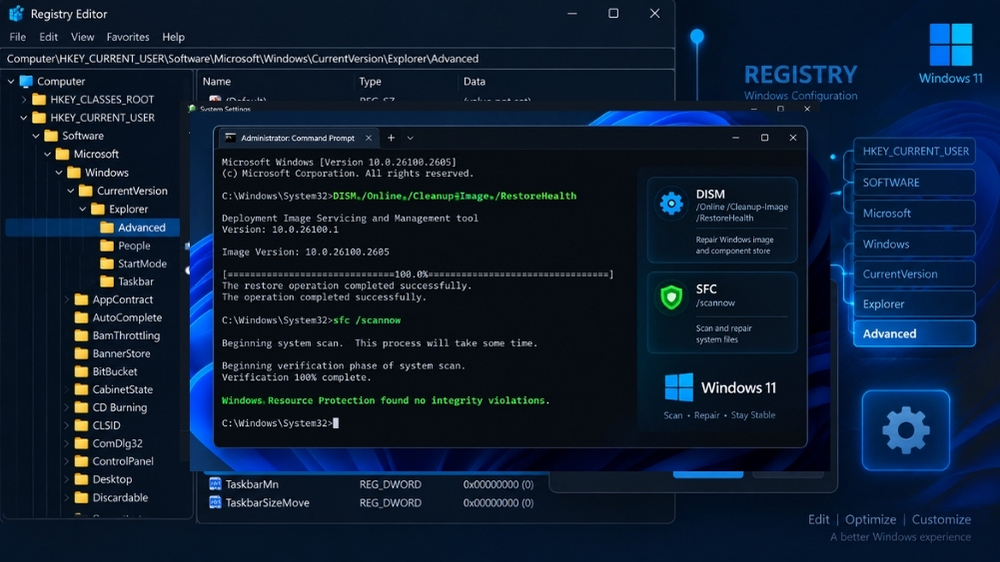Click the Windows 11 logo at top right

click(950, 45)
